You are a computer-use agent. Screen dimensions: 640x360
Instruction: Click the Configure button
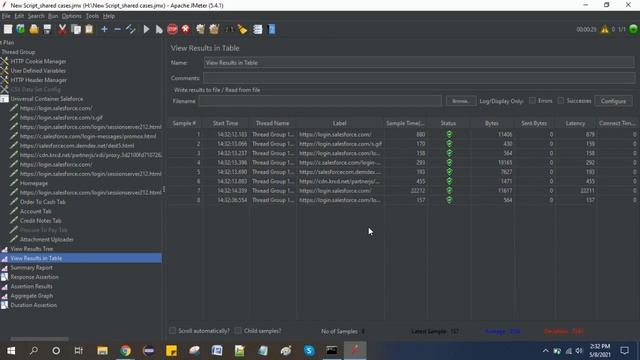(x=613, y=101)
